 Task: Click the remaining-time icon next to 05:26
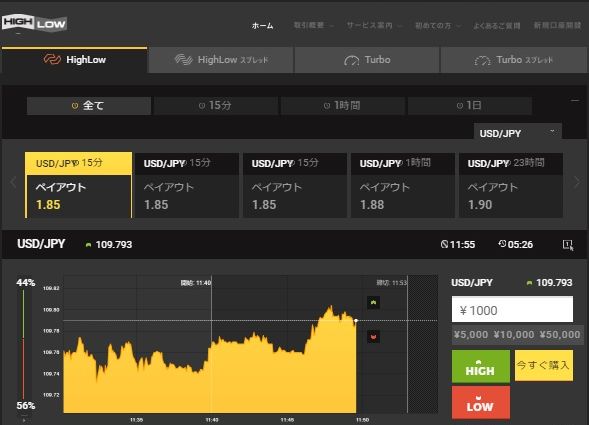click(x=502, y=244)
